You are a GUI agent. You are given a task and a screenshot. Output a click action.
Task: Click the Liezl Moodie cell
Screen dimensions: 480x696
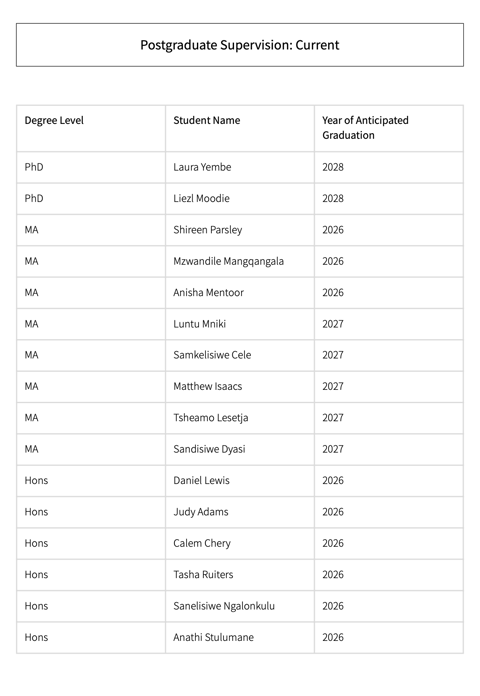201,198
